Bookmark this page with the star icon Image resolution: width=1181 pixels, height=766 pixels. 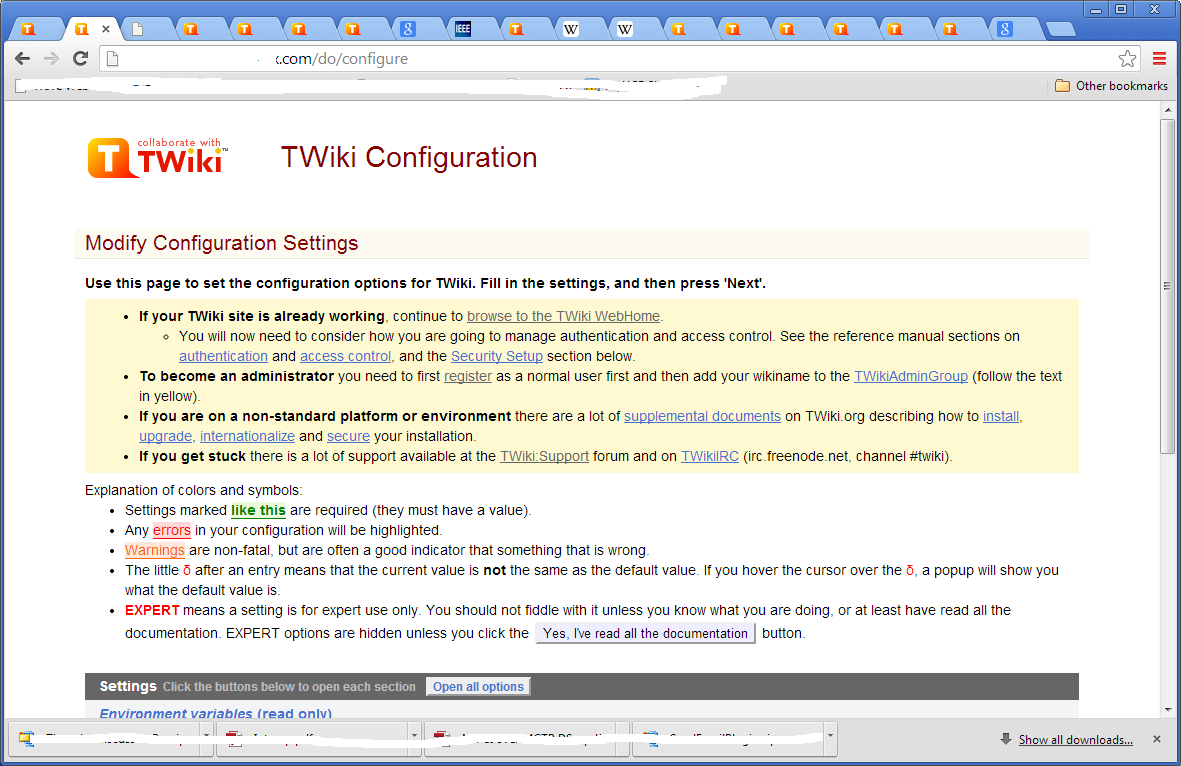1127,59
